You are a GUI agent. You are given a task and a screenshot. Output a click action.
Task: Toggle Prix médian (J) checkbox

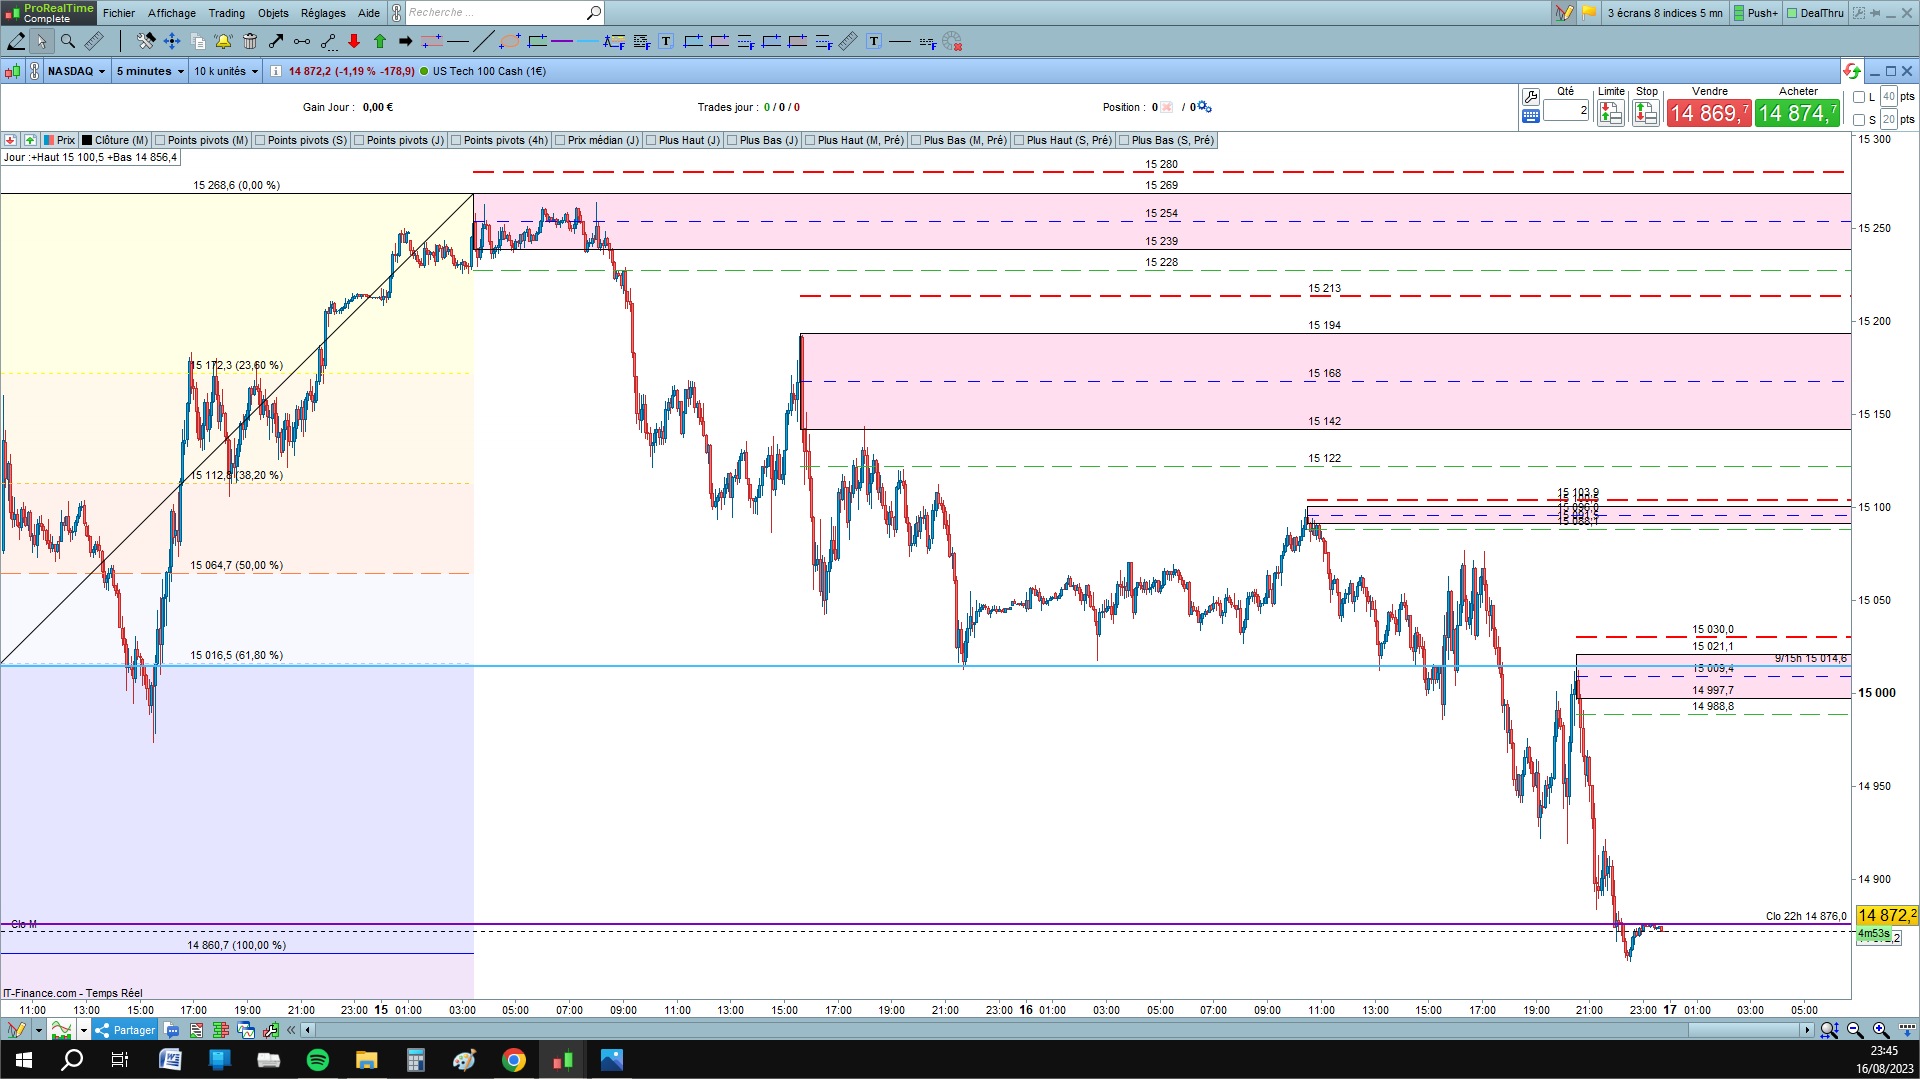(x=560, y=140)
